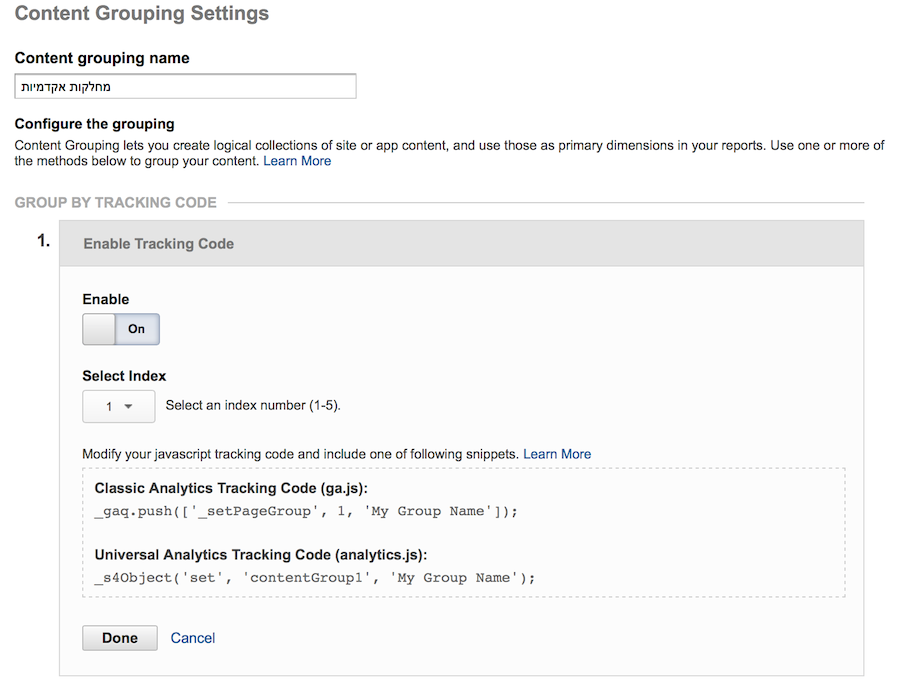Click Content Grouping Settings page title
Image resolution: width=900 pixels, height=693 pixels.
[142, 13]
